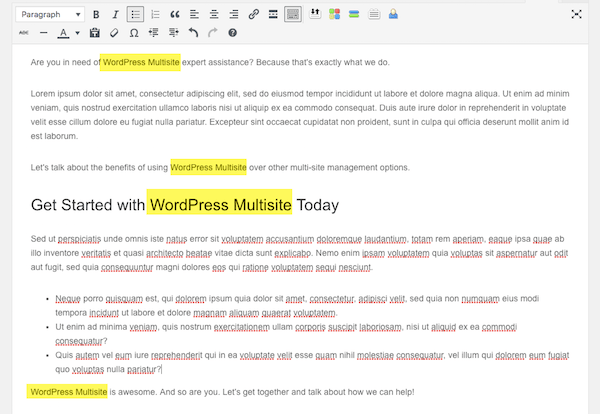Click the 'Sed ut perspiciatis' paragraph
This screenshot has width=600, height=414.
299,253
